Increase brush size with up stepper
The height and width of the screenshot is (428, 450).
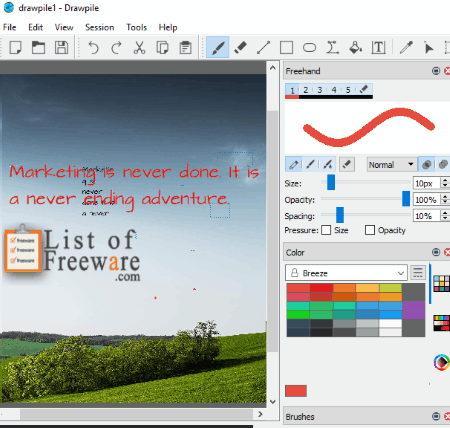click(445, 180)
